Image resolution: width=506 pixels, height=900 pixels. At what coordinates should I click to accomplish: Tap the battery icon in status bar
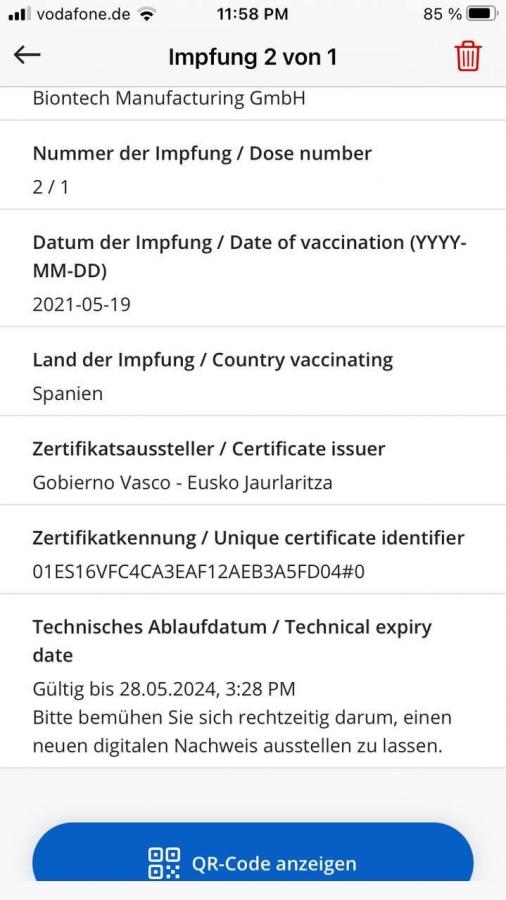(482, 13)
